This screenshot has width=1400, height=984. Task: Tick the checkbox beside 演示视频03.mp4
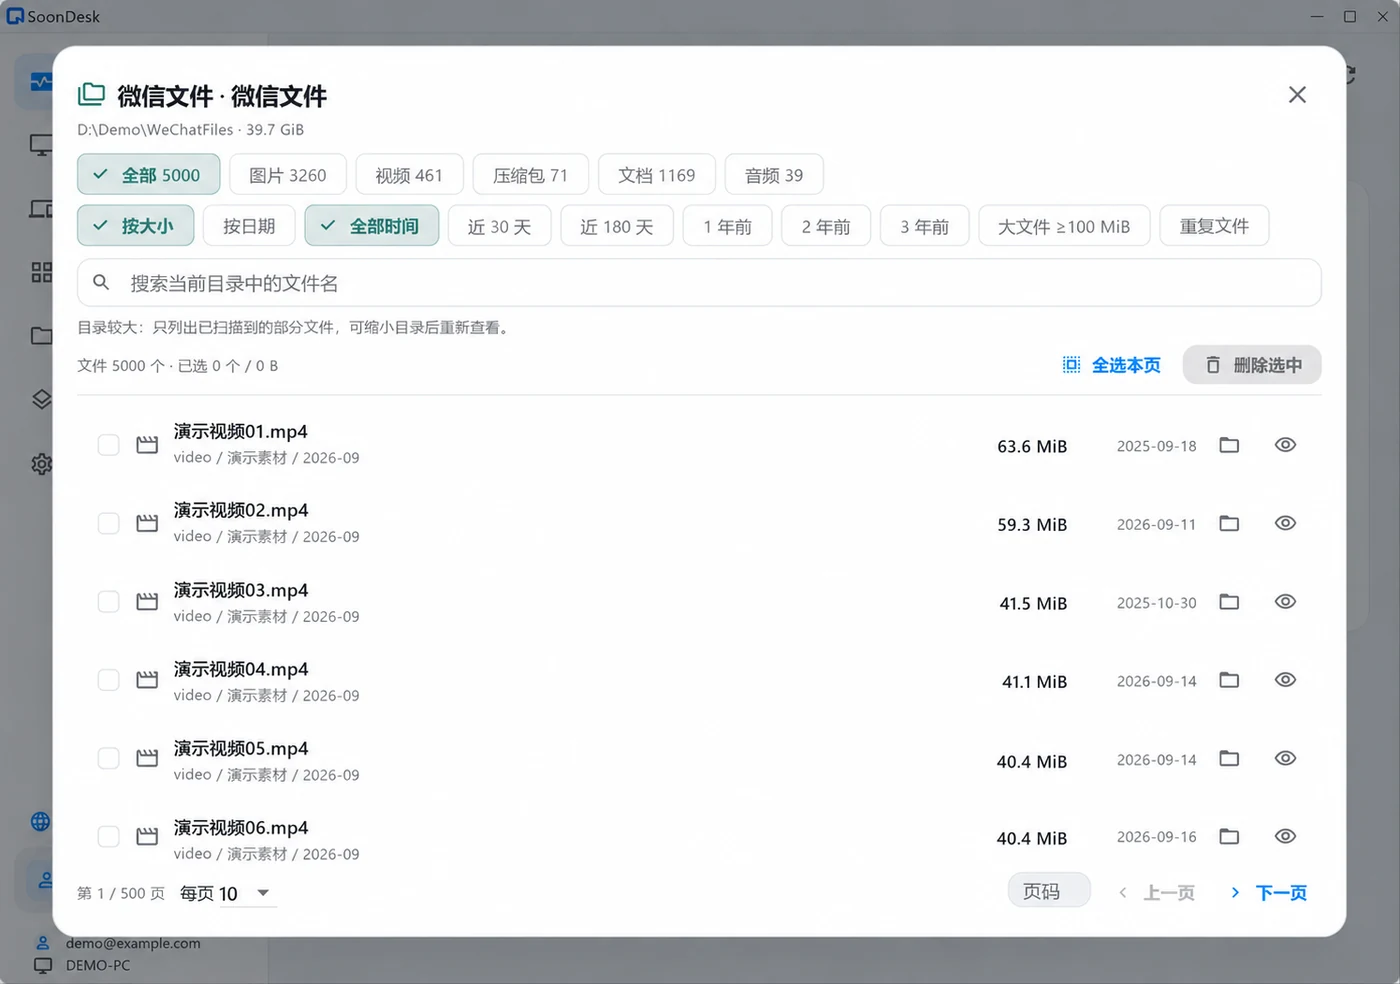pyautogui.click(x=108, y=601)
